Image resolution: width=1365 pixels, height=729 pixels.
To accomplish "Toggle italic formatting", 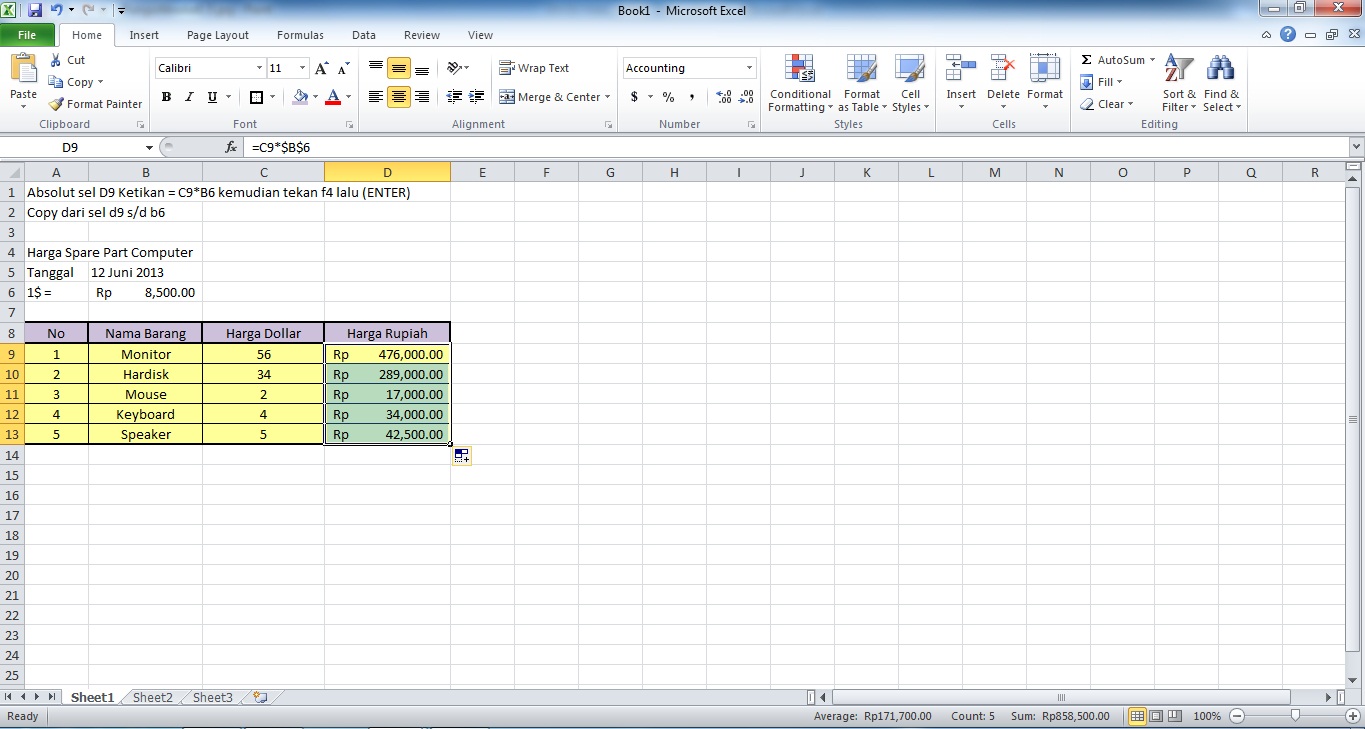I will coord(188,97).
